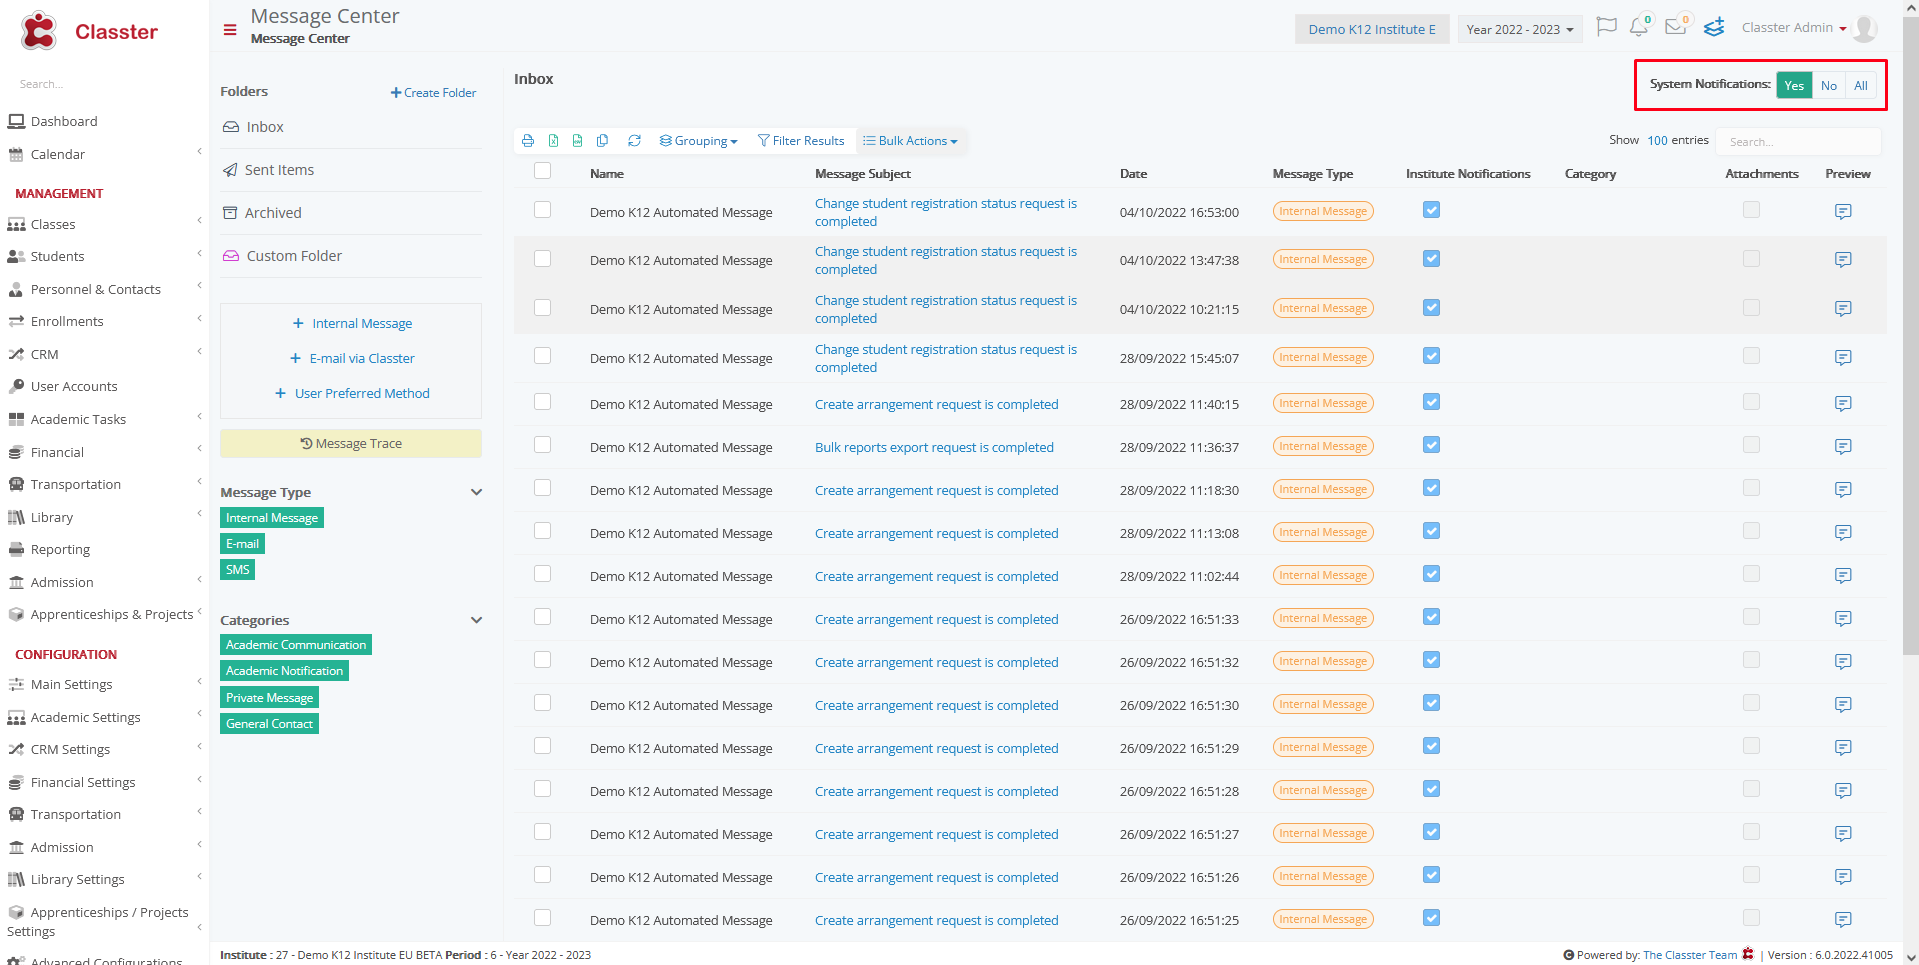1919x965 pixels.
Task: Click the copy icon in the Inbox toolbar
Action: pos(602,141)
